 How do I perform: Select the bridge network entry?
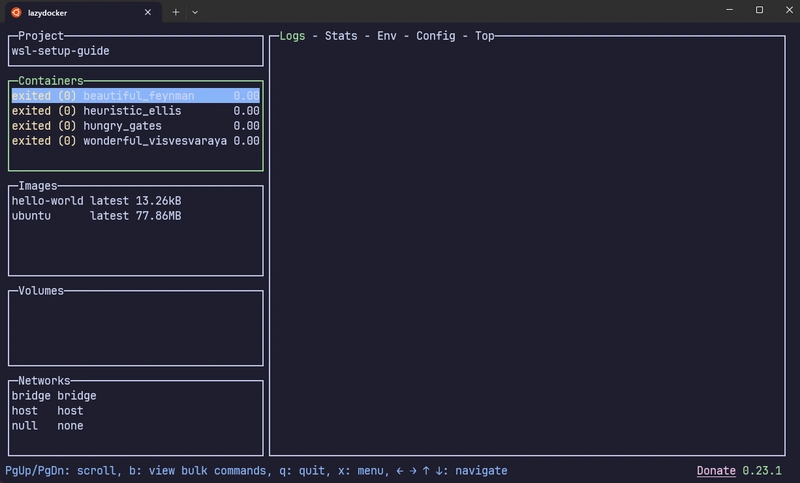(x=54, y=395)
